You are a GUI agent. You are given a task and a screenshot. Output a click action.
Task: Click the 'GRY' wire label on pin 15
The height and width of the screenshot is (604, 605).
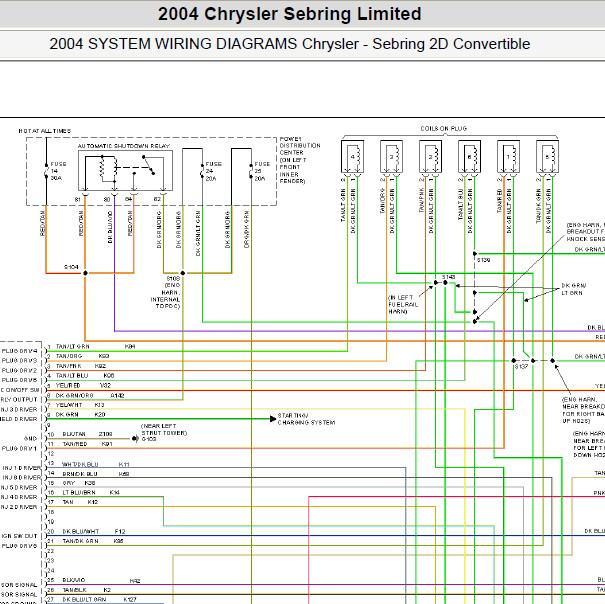(x=68, y=483)
